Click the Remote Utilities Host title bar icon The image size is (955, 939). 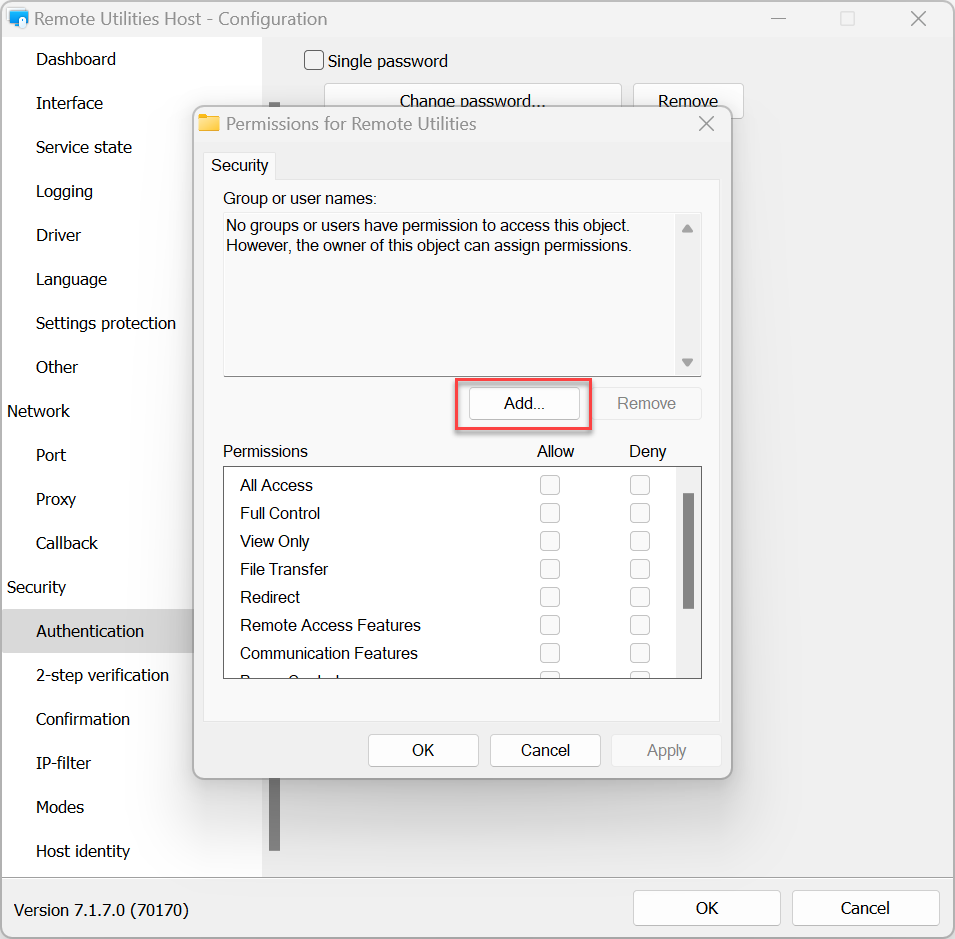pyautogui.click(x=18, y=19)
